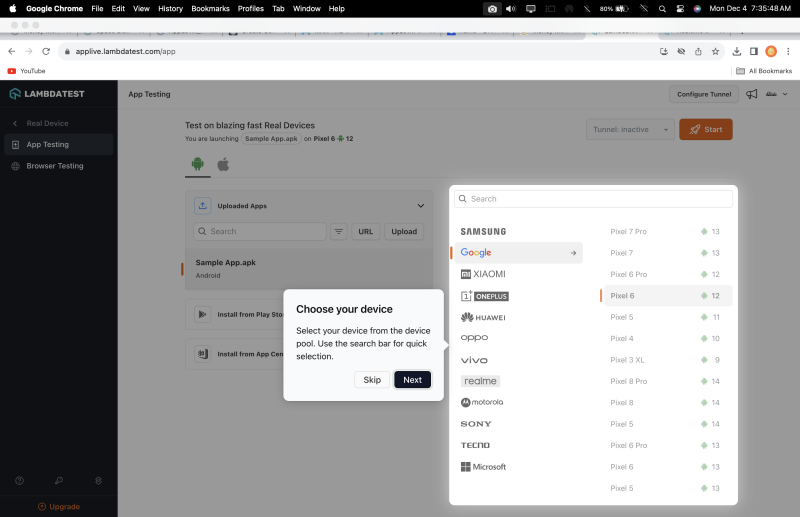The width and height of the screenshot is (800, 517).
Task: Click the help question mark icon
Action: (19, 481)
